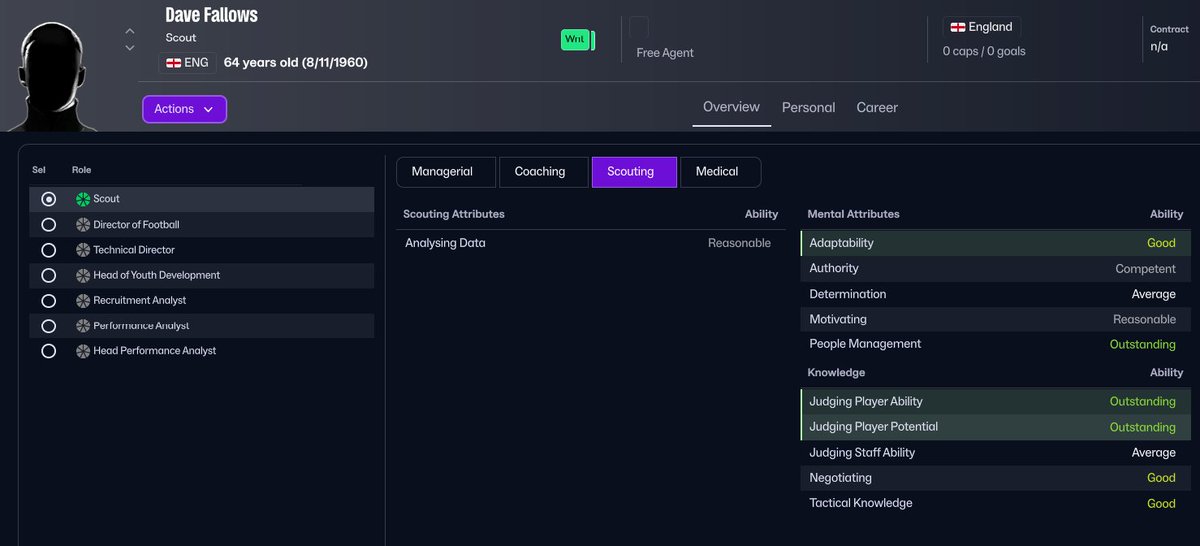This screenshot has width=1200, height=546.
Task: Click the Adaptability attribute row
Action: pyautogui.click(x=995, y=243)
